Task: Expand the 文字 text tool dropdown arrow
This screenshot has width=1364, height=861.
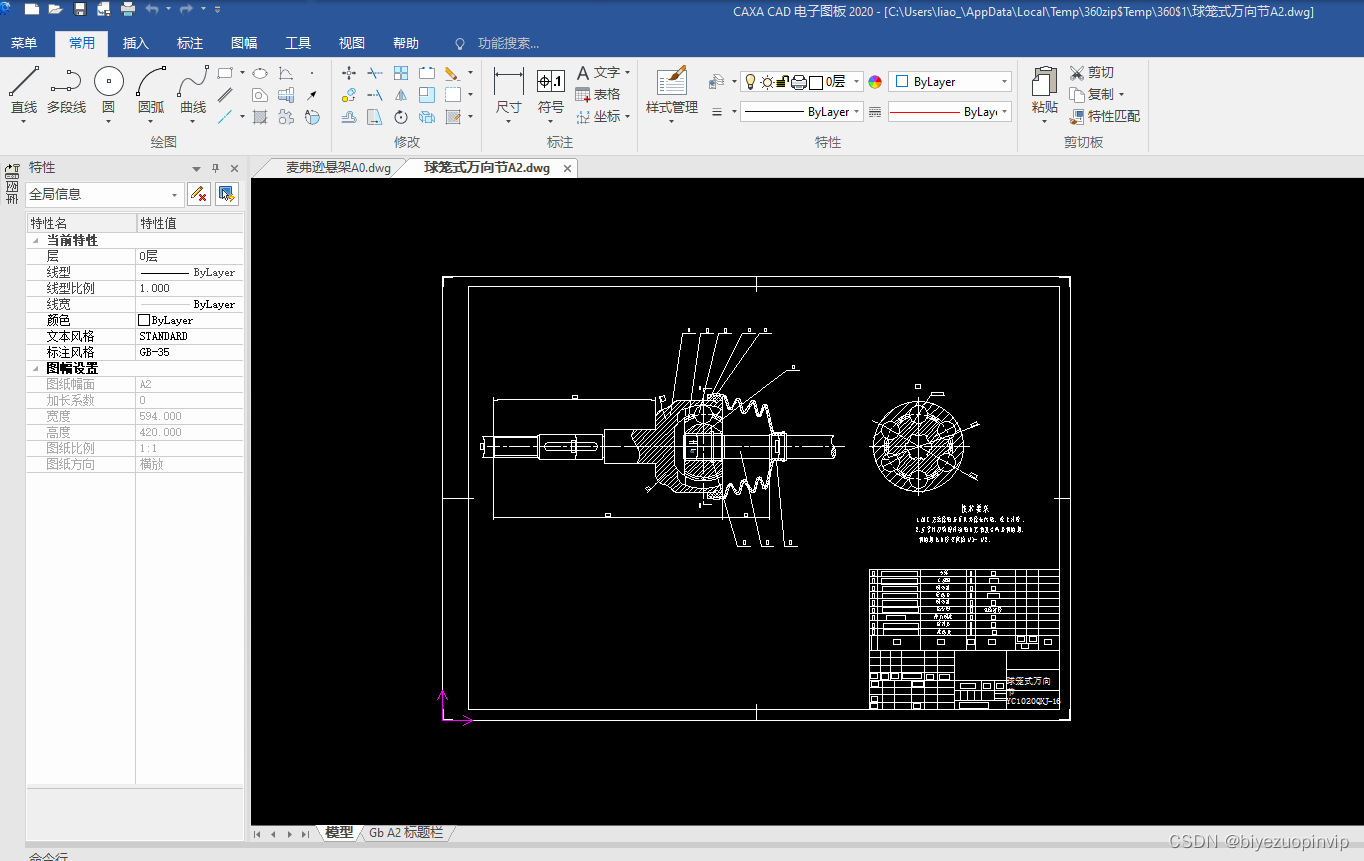Action: pyautogui.click(x=628, y=73)
